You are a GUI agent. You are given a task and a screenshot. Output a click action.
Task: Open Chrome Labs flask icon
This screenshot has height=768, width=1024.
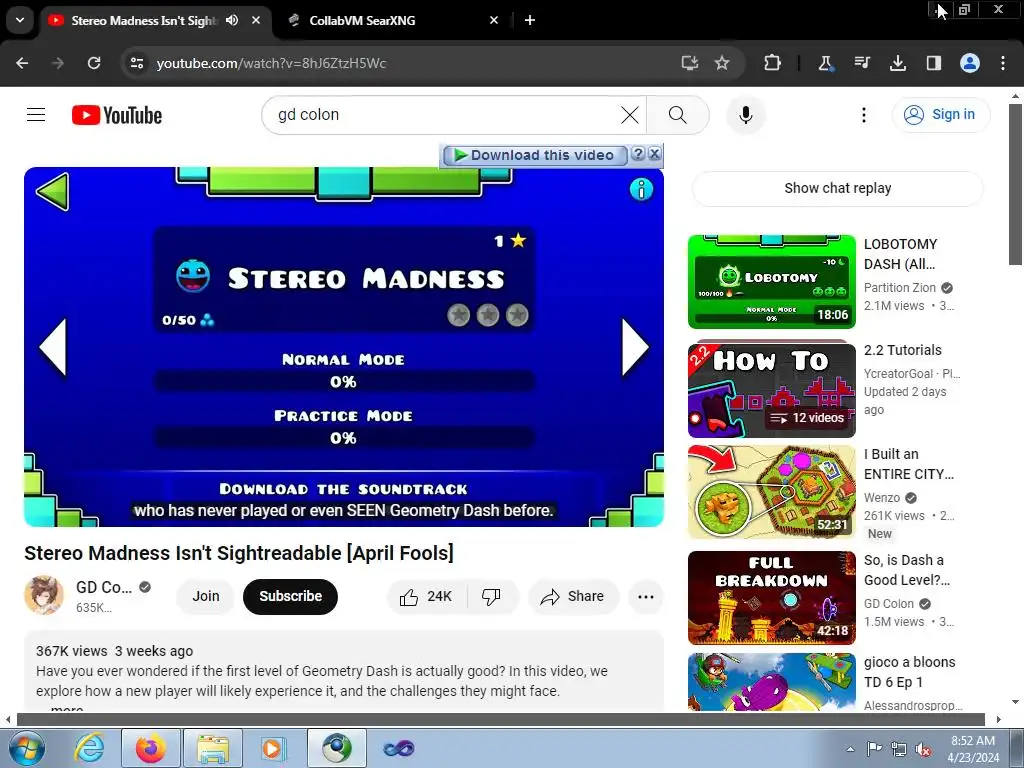pyautogui.click(x=825, y=63)
